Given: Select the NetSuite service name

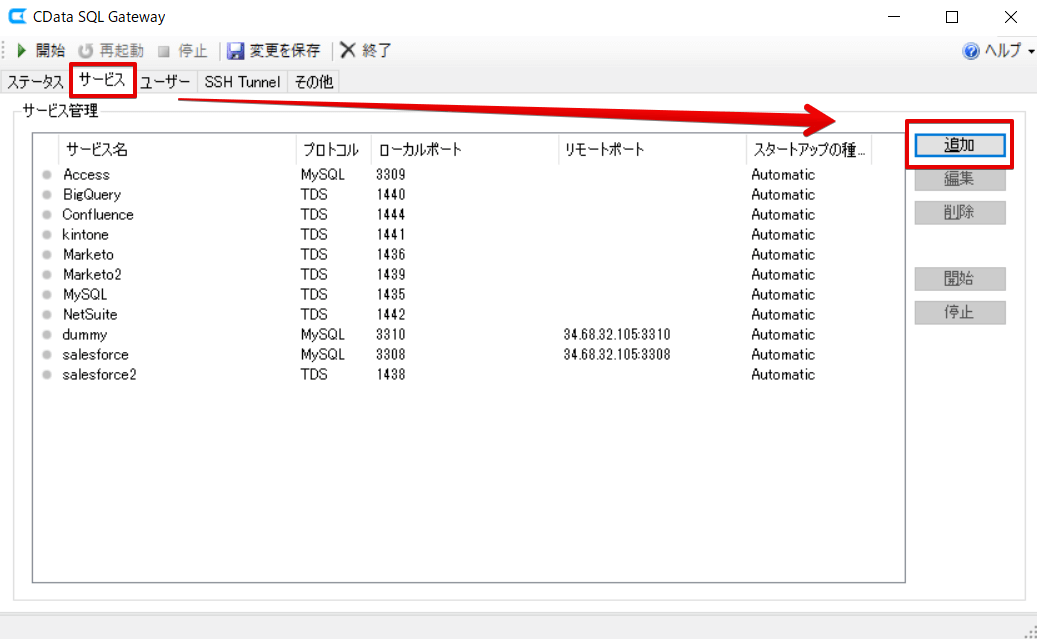Looking at the screenshot, I should click(x=90, y=314).
